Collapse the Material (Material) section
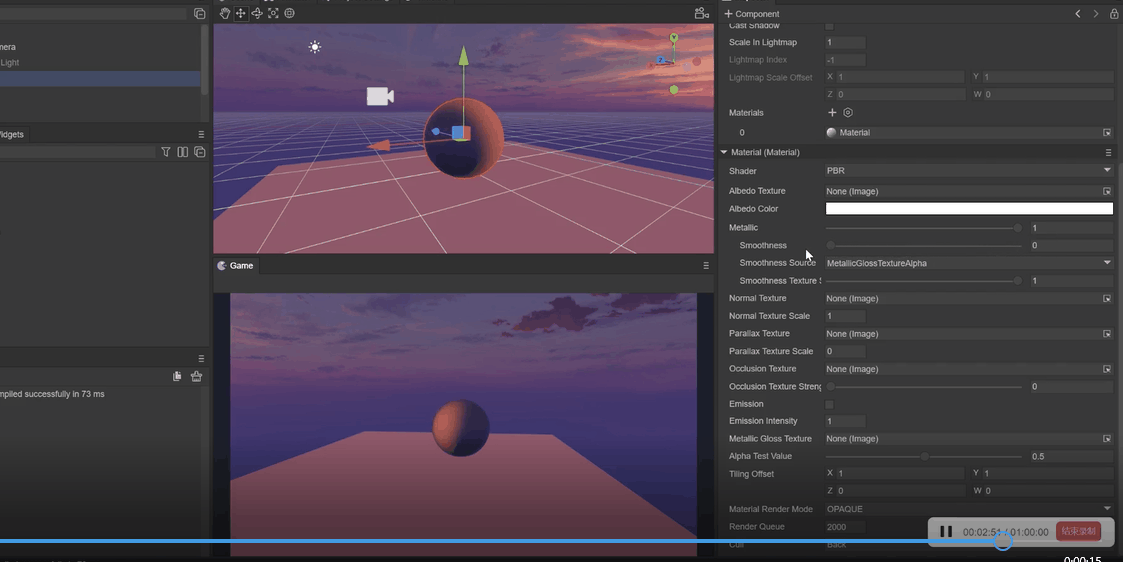The height and width of the screenshot is (562, 1123). tap(724, 152)
